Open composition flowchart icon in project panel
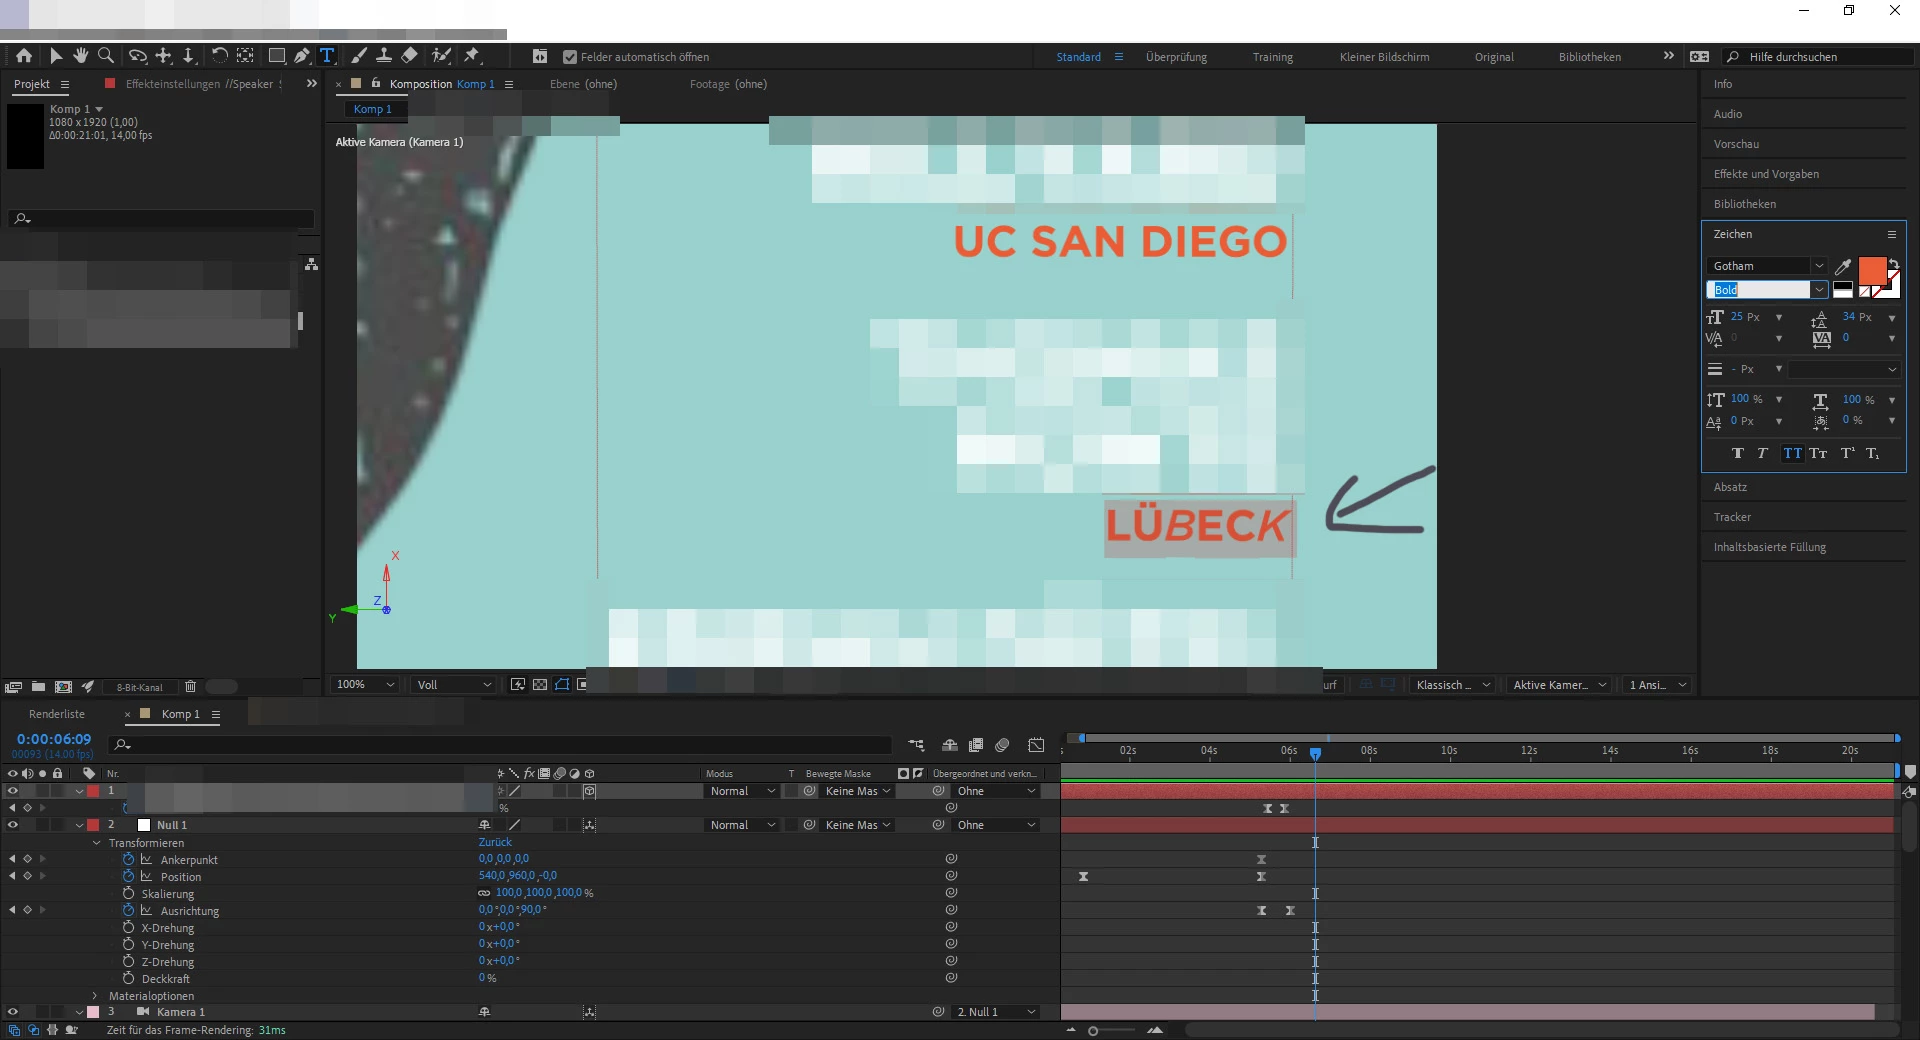Screen dimensions: 1920x1040 tap(312, 264)
